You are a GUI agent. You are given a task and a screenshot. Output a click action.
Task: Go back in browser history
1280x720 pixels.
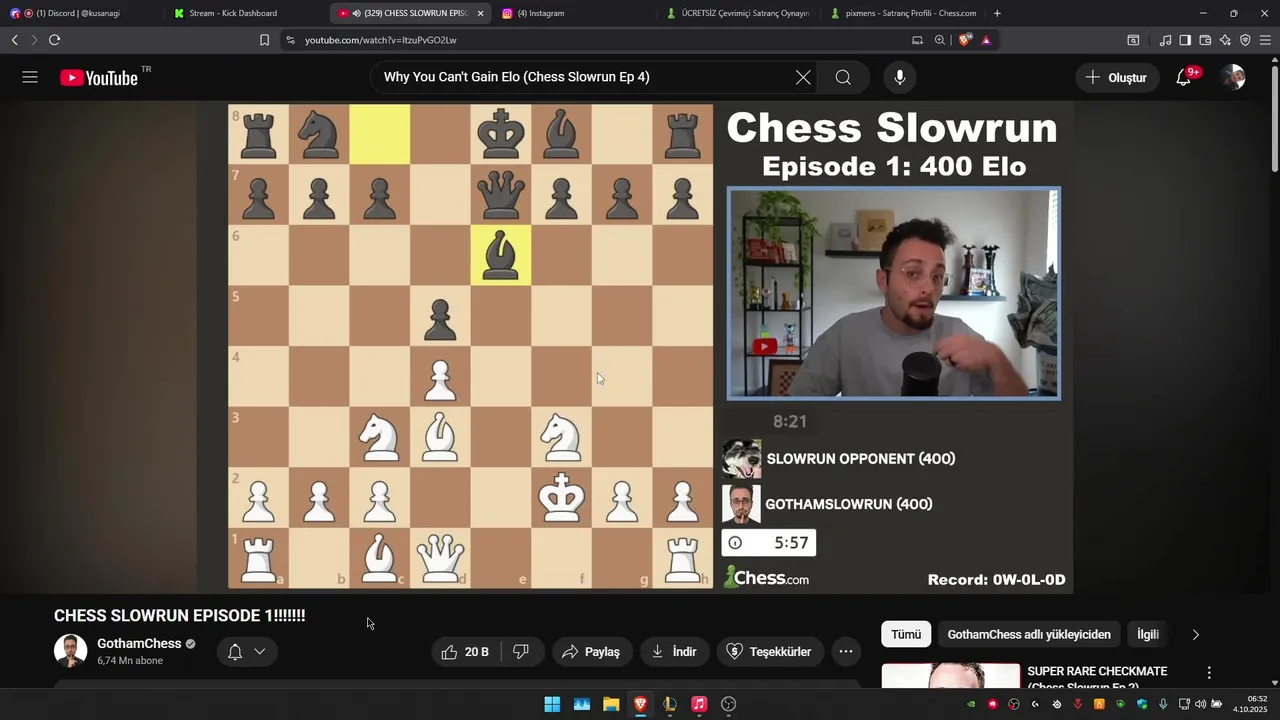click(x=14, y=40)
